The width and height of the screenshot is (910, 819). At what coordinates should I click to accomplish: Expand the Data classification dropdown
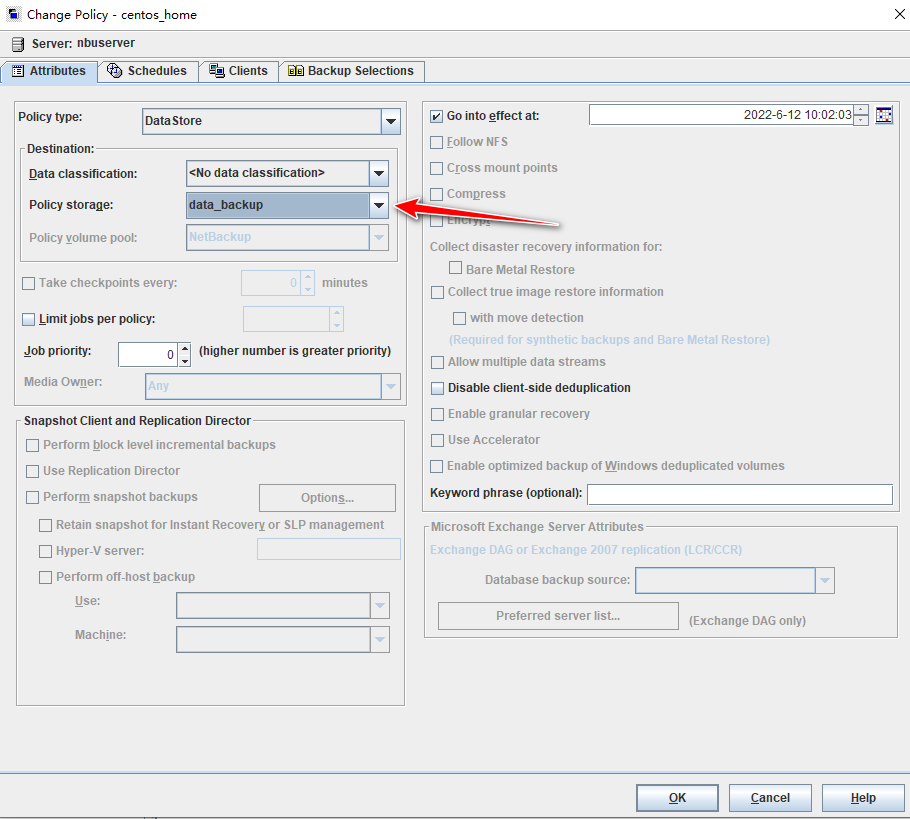(378, 173)
